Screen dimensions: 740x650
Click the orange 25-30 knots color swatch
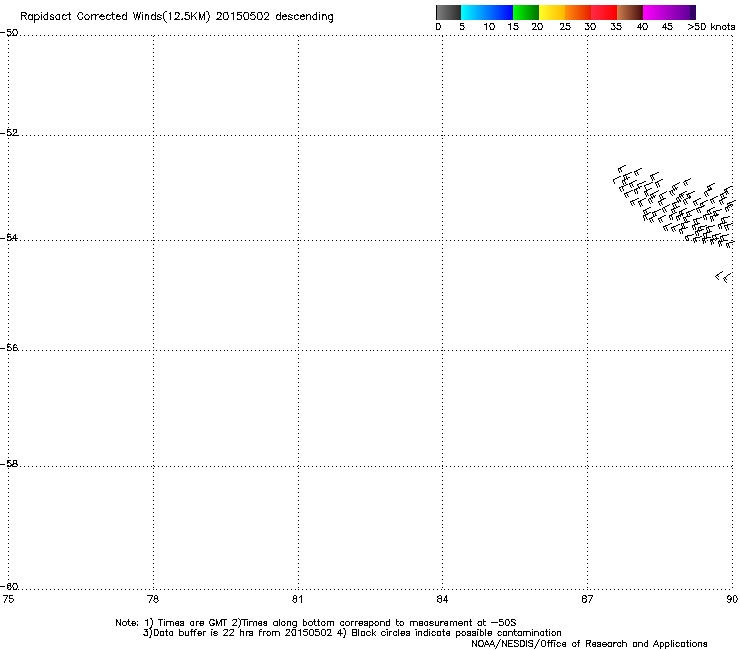pos(578,12)
